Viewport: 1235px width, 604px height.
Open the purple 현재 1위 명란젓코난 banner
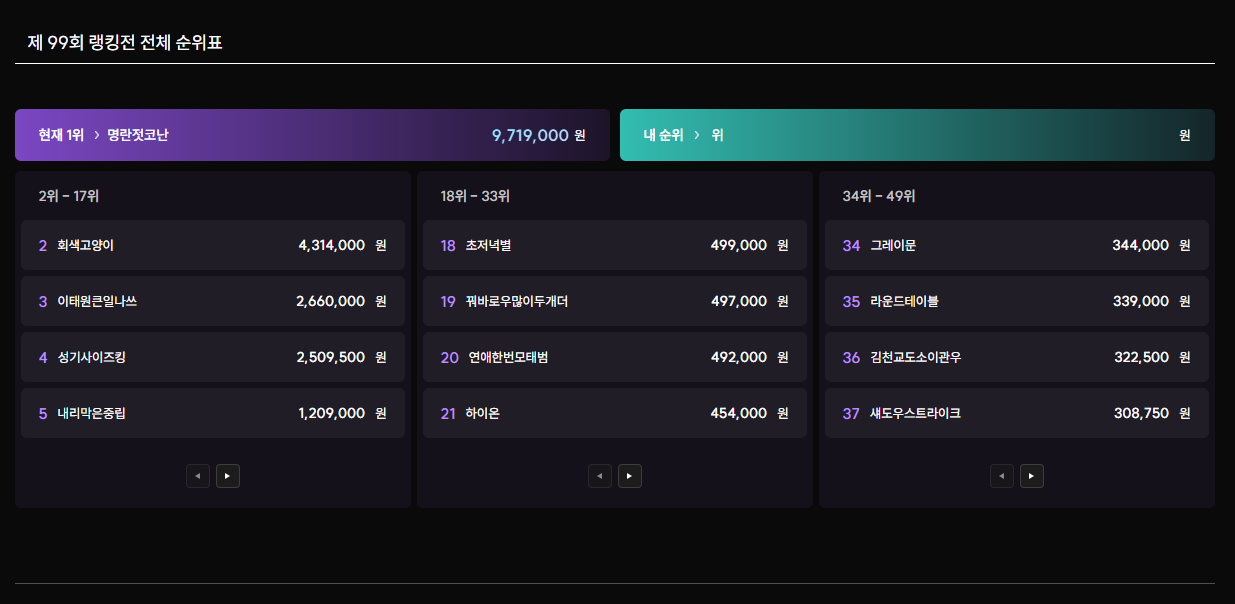coord(312,135)
